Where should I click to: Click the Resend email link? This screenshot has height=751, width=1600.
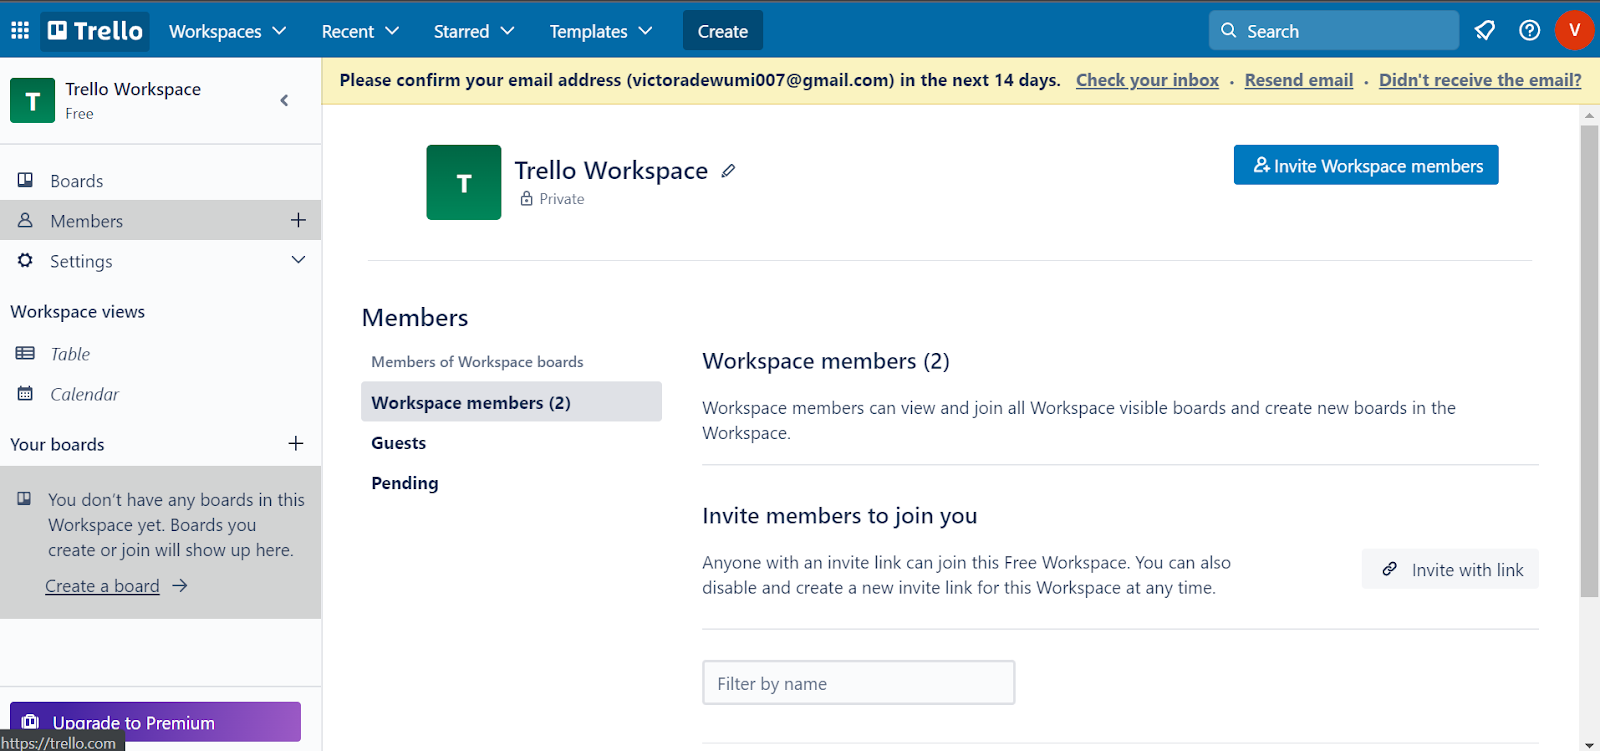1299,80
